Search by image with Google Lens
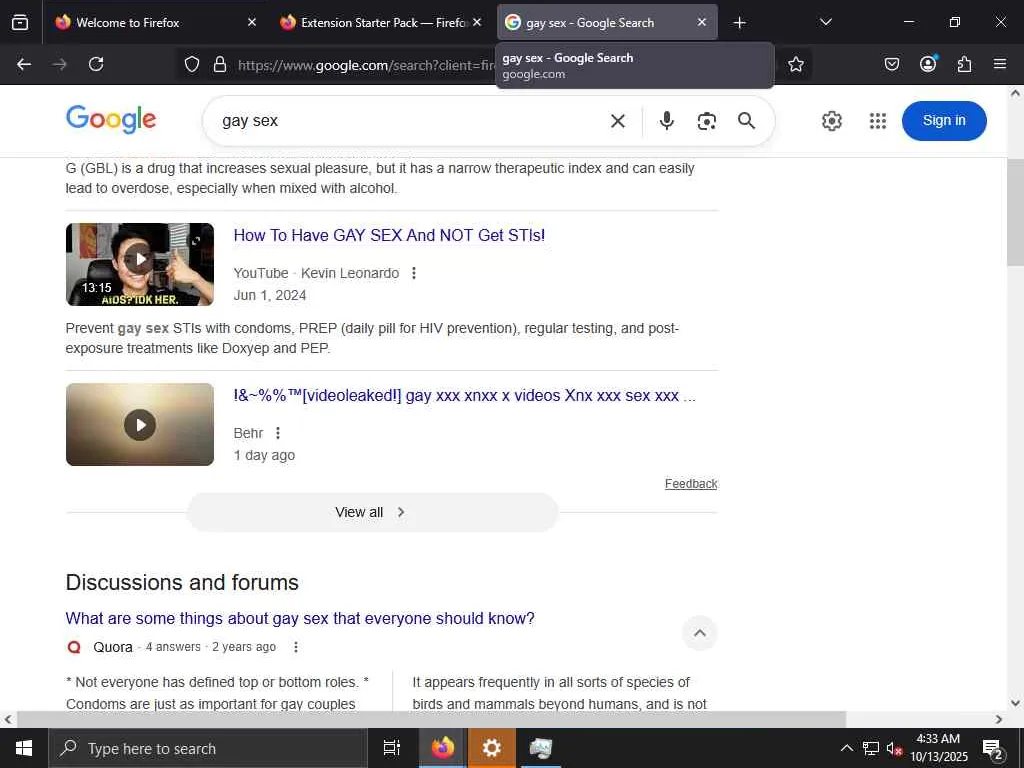 click(707, 121)
